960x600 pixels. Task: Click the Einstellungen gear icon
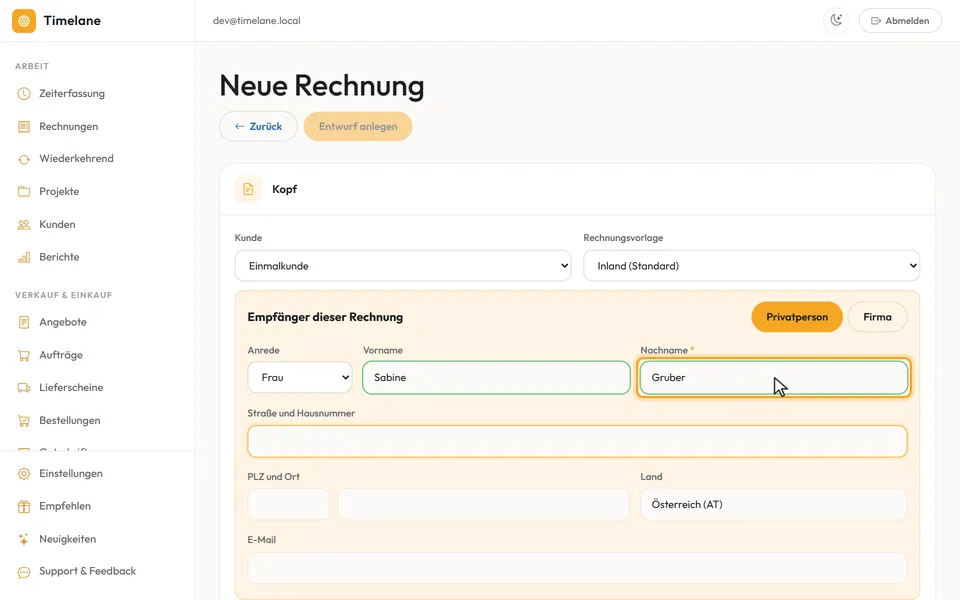pos(24,474)
